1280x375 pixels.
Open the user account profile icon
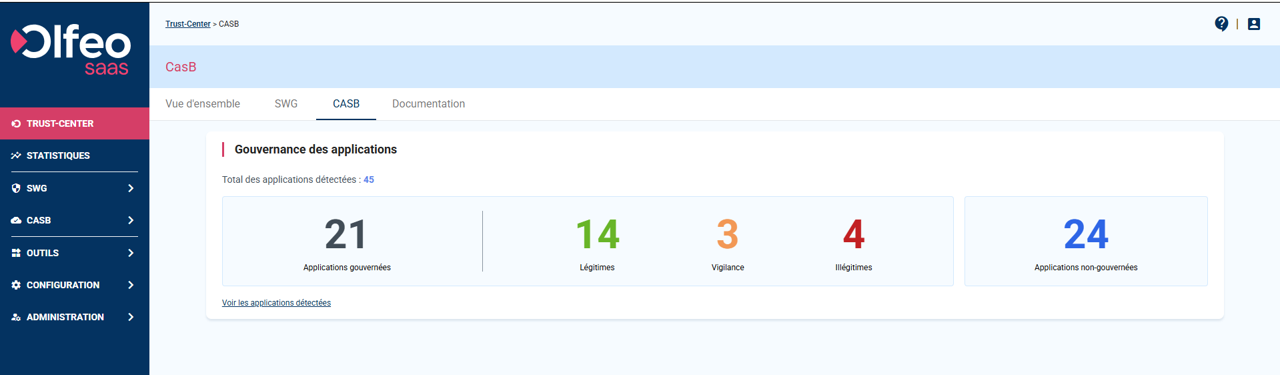coord(1254,24)
